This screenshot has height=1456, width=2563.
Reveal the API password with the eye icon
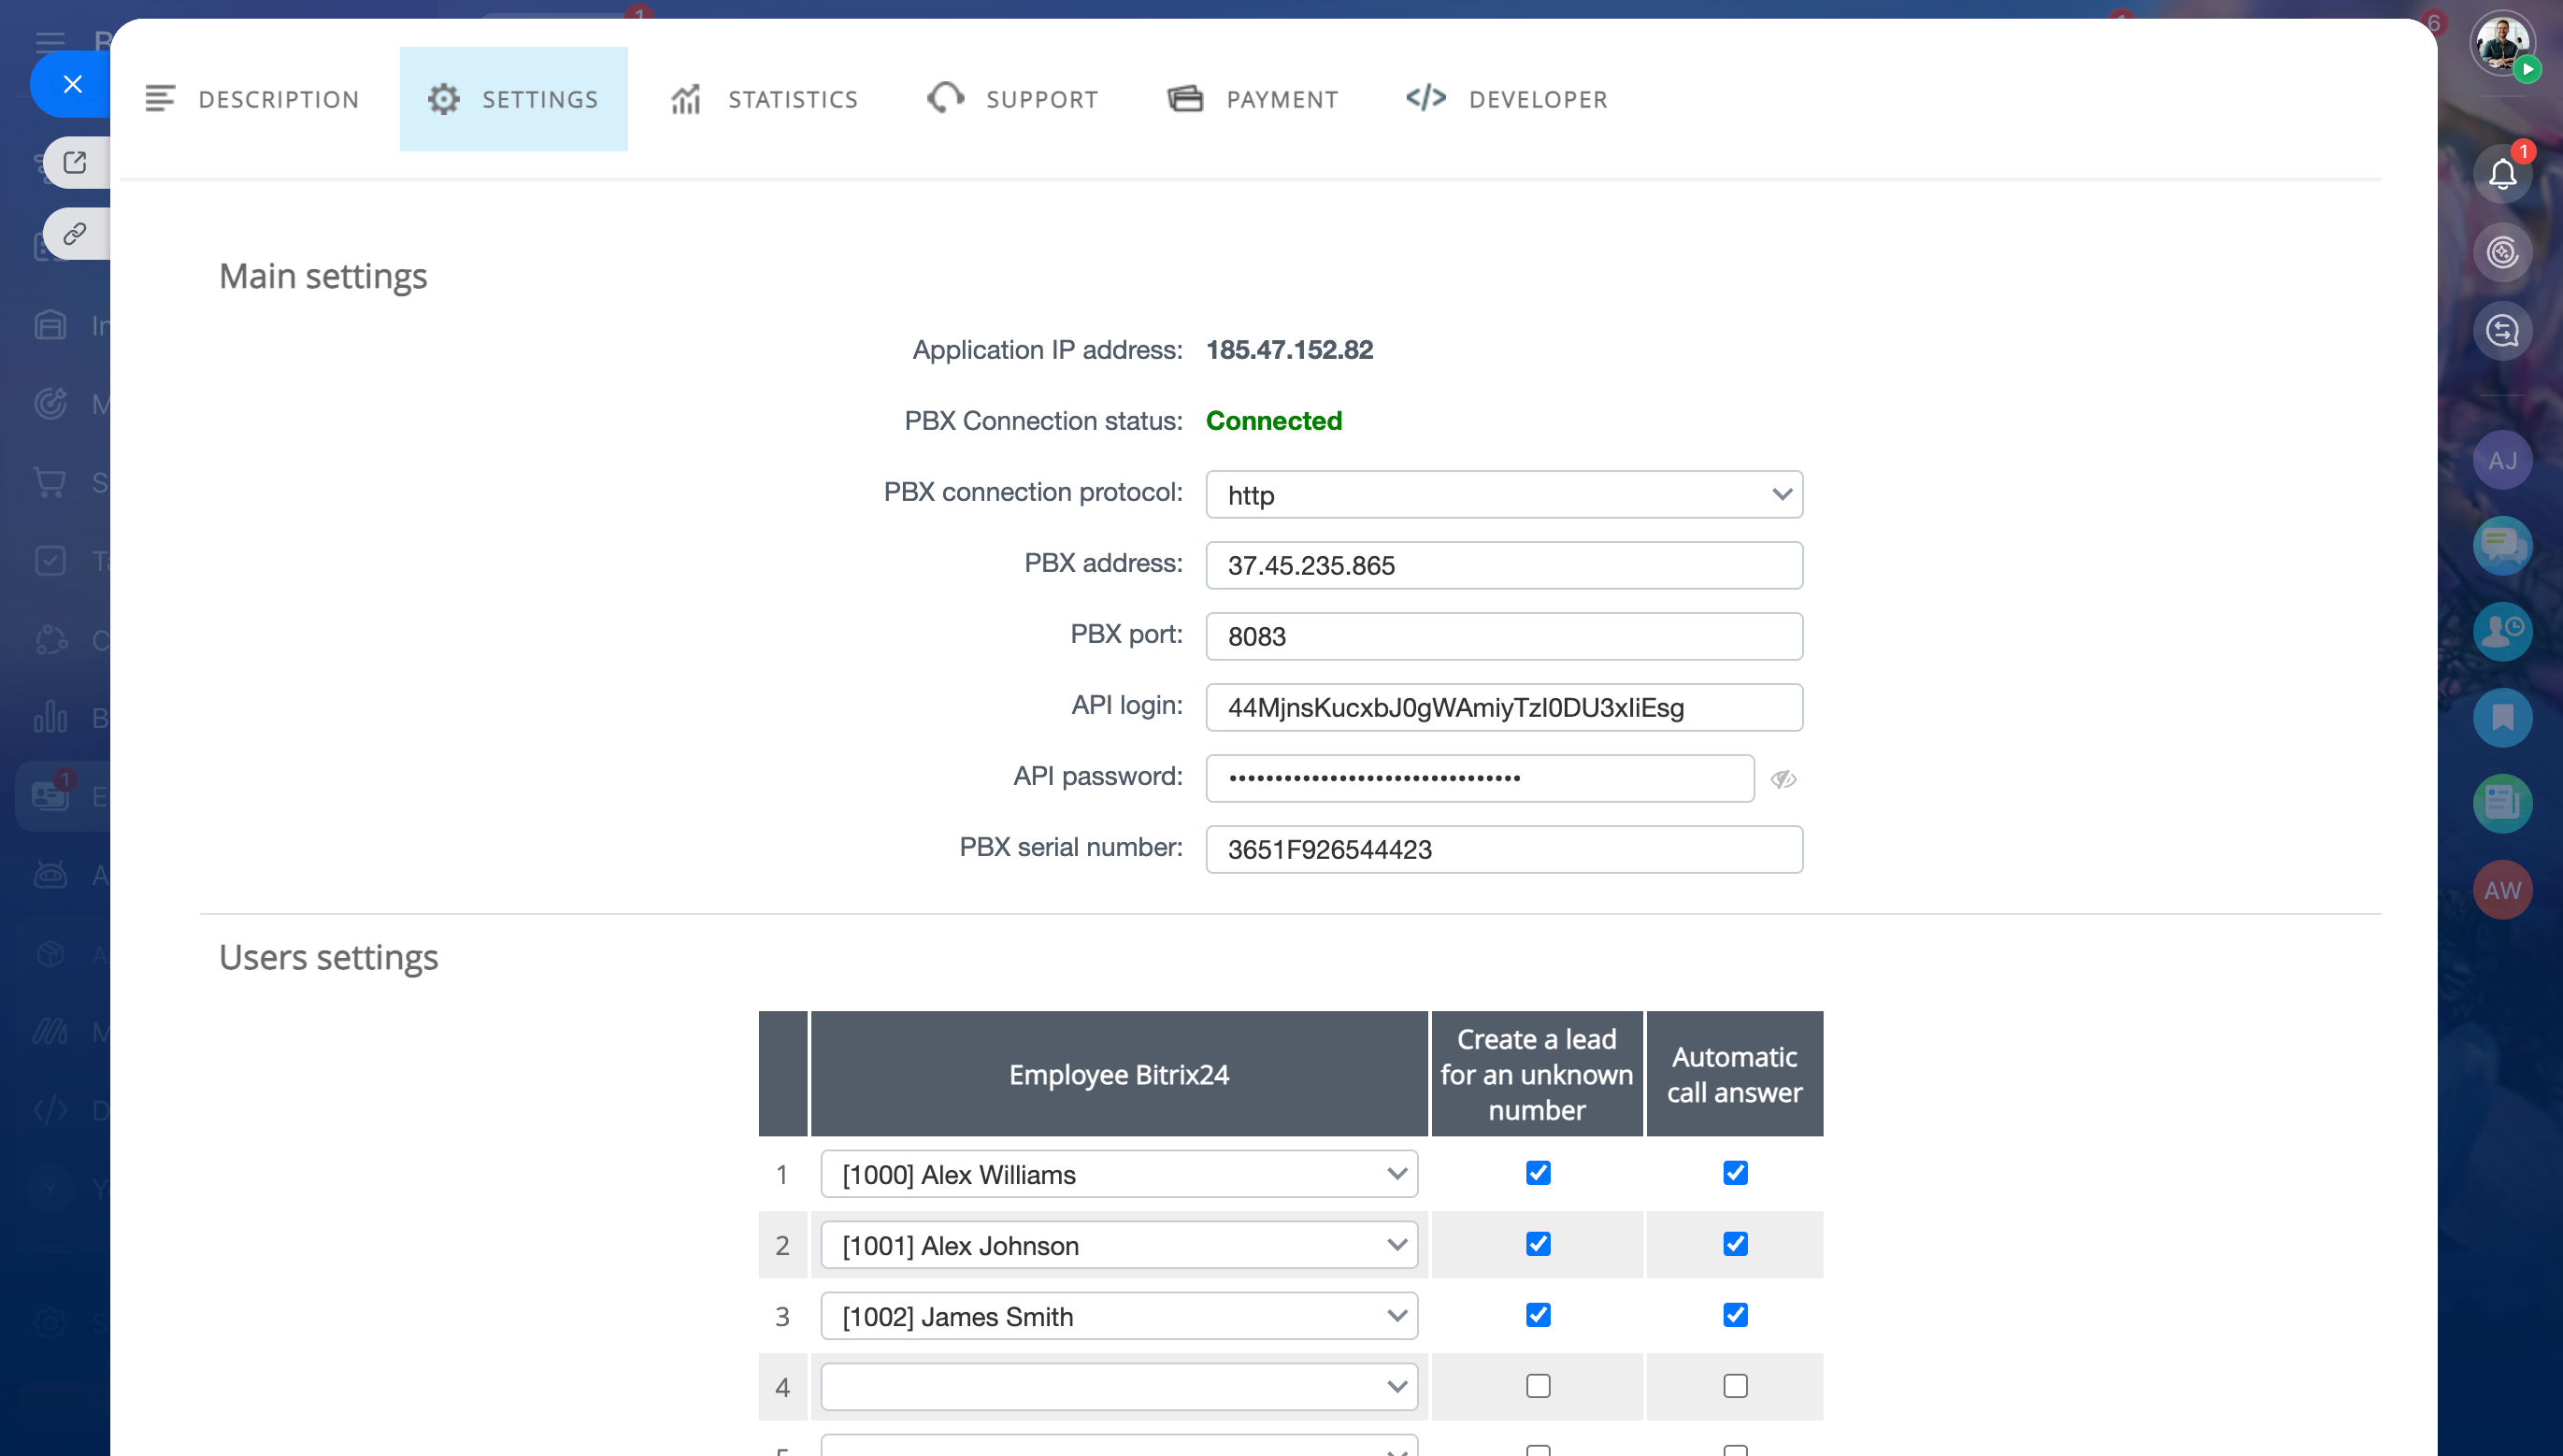[x=1783, y=779]
